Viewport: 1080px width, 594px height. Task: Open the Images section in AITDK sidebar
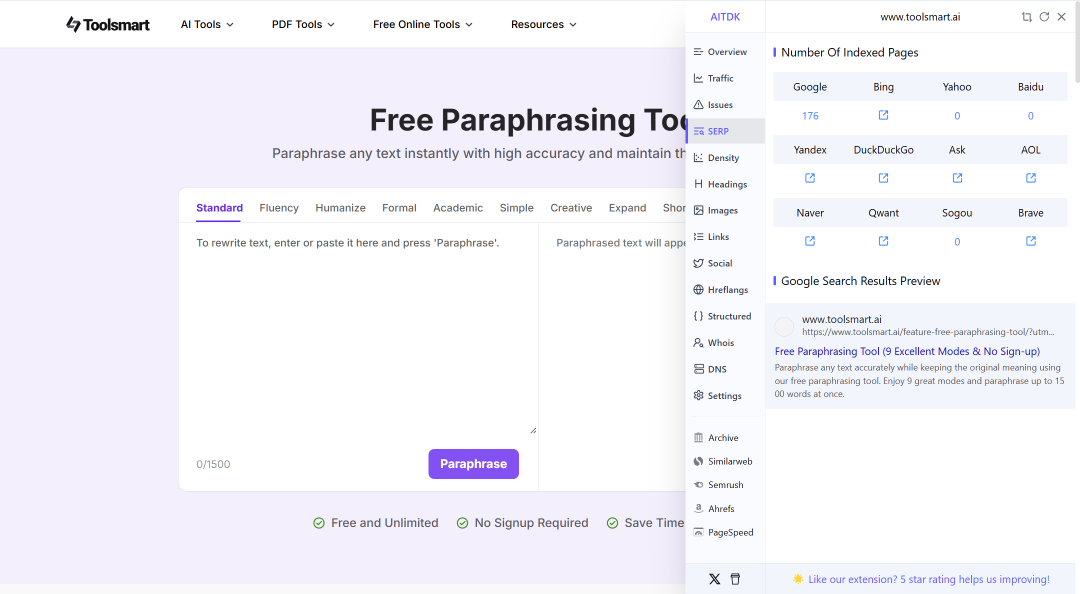pyautogui.click(x=725, y=210)
